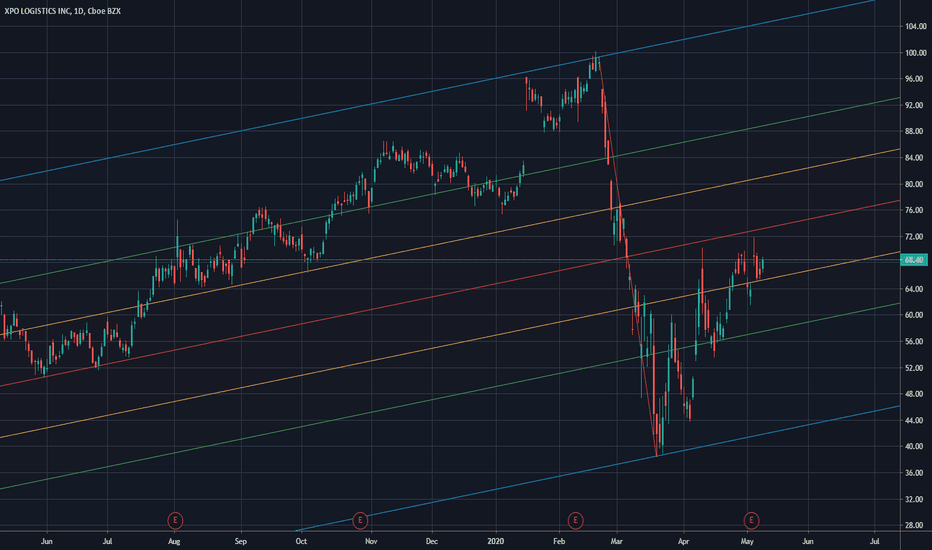Click the 72.00 price axis label
This screenshot has height=550, width=932.
coord(915,237)
